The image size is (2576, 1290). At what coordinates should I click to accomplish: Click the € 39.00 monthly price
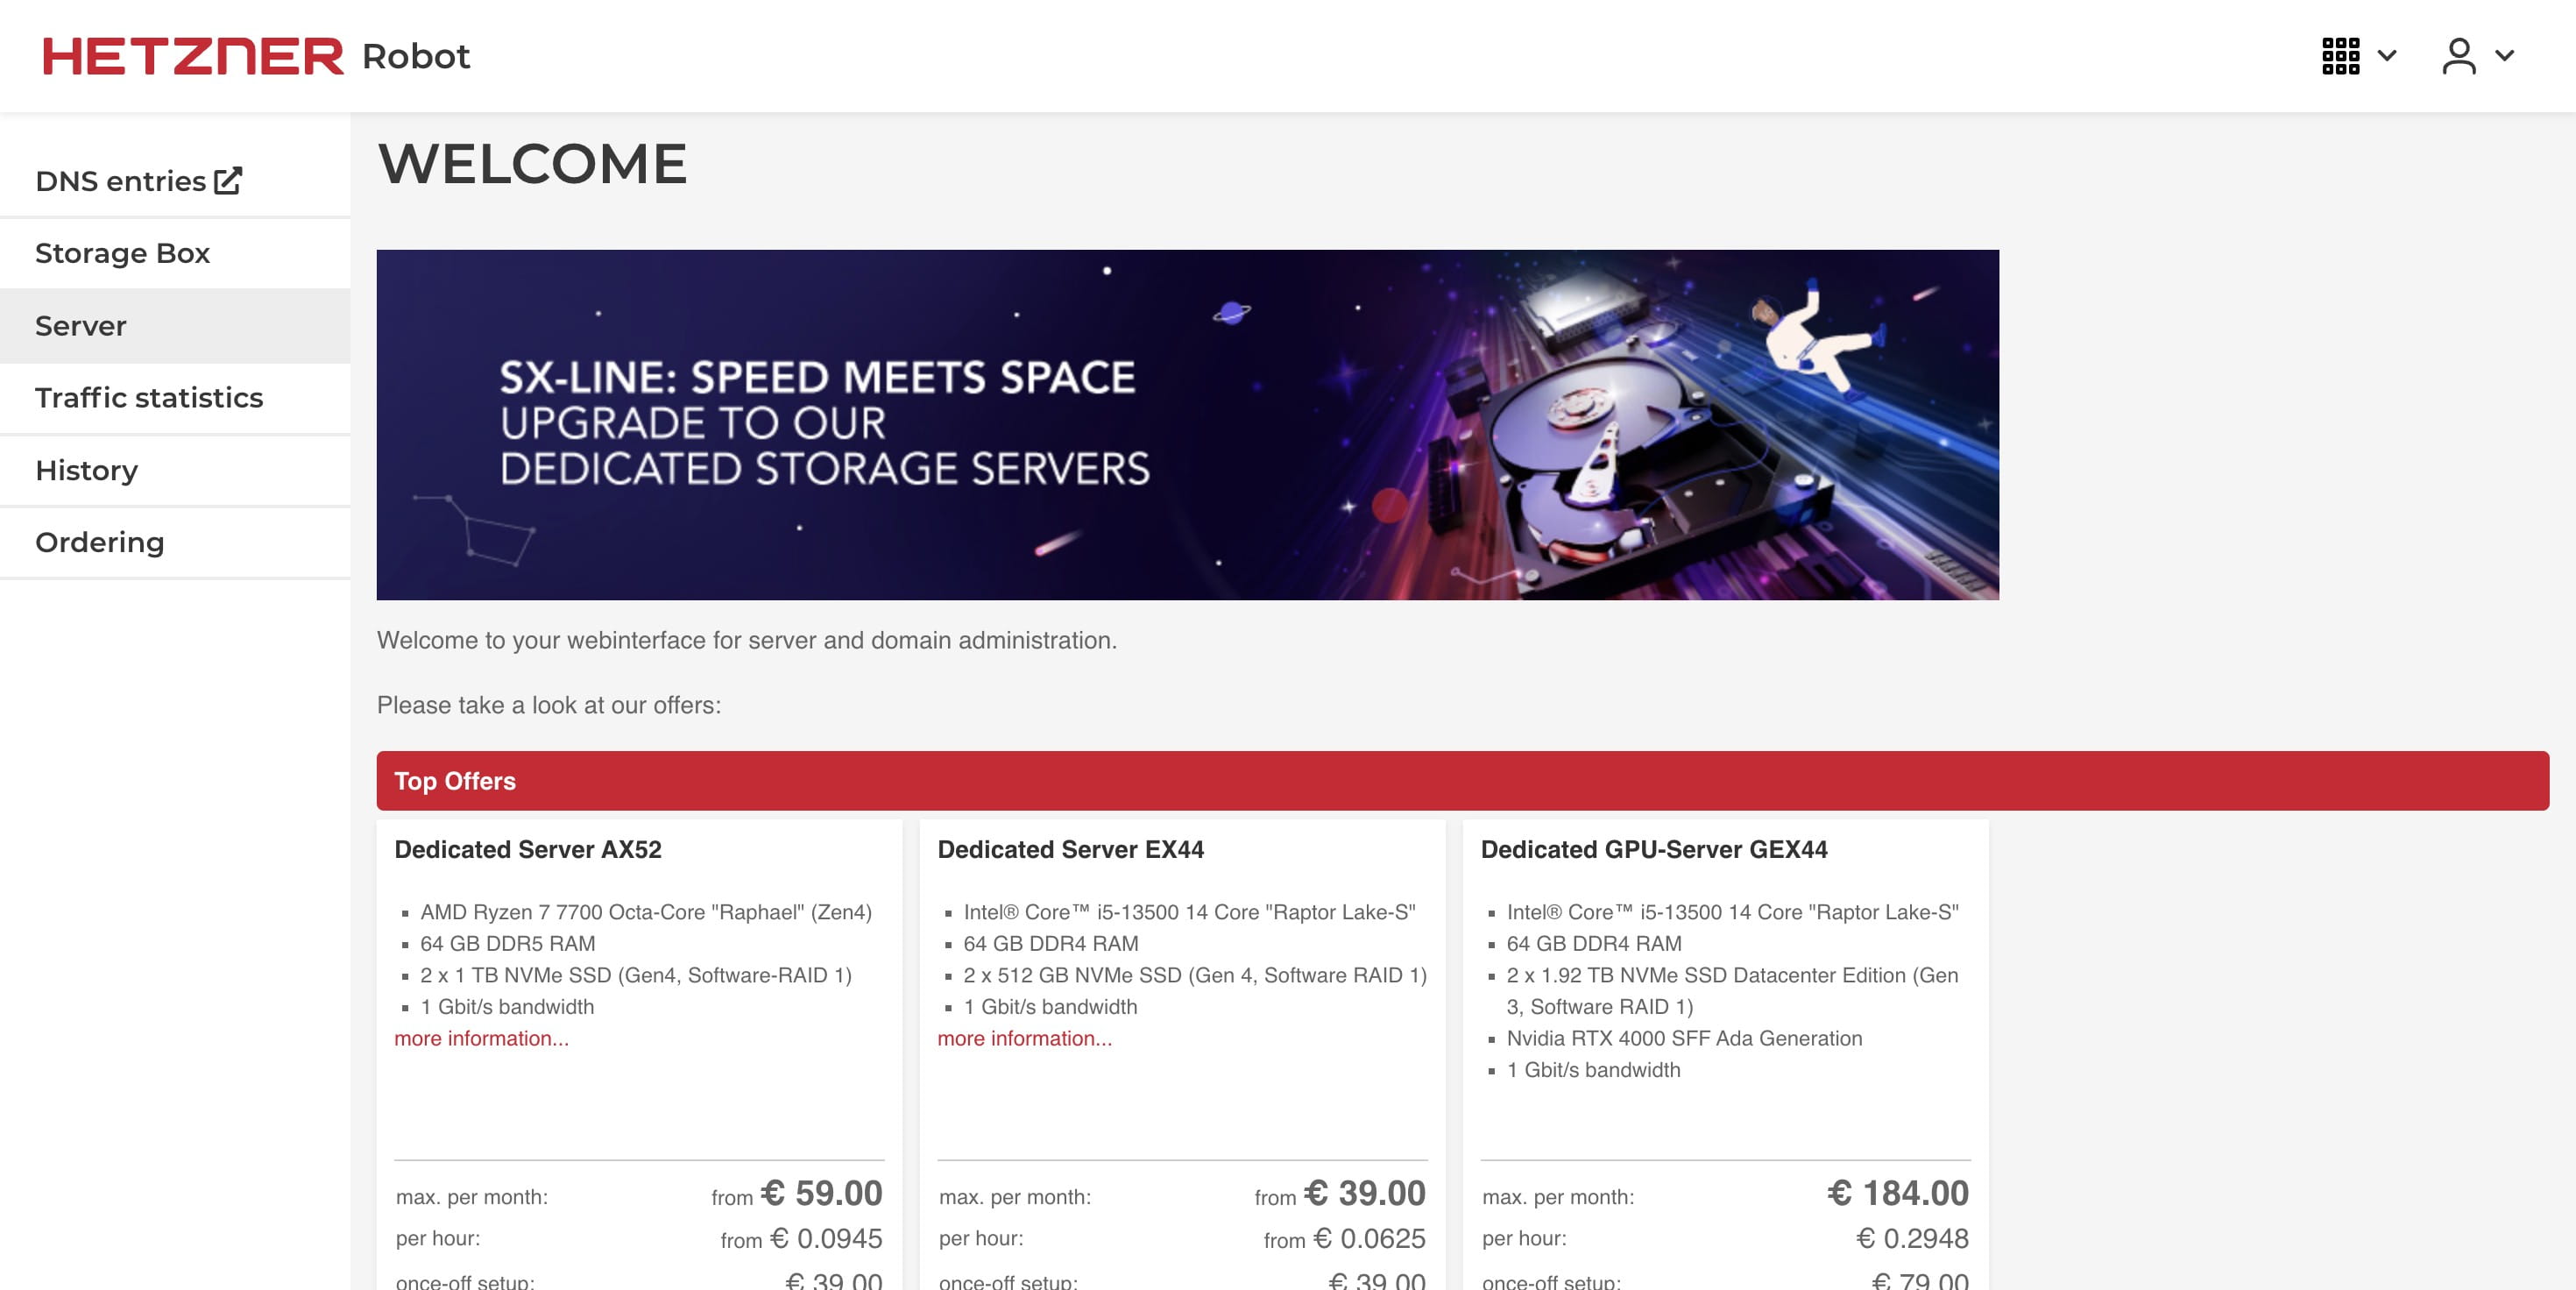pyautogui.click(x=1364, y=1193)
